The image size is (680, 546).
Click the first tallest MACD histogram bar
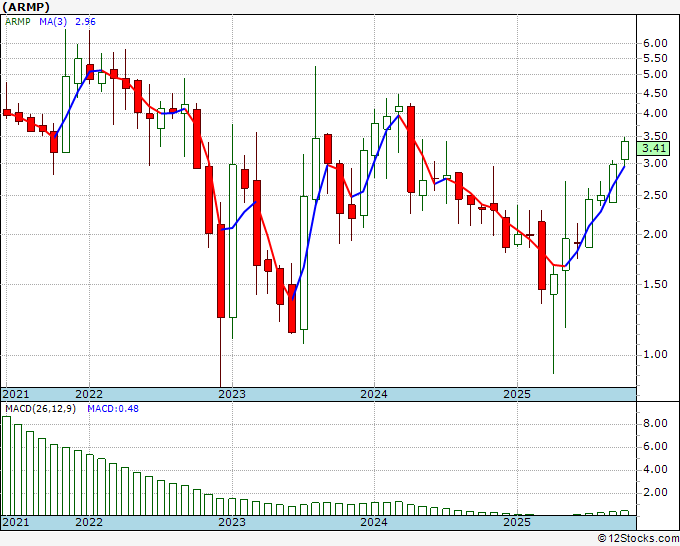[7, 466]
